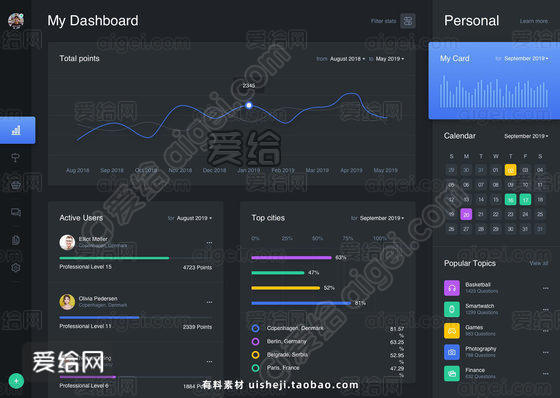The width and height of the screenshot is (560, 398).
Task: Select the Paris, France legend circle
Action: pyautogui.click(x=255, y=368)
